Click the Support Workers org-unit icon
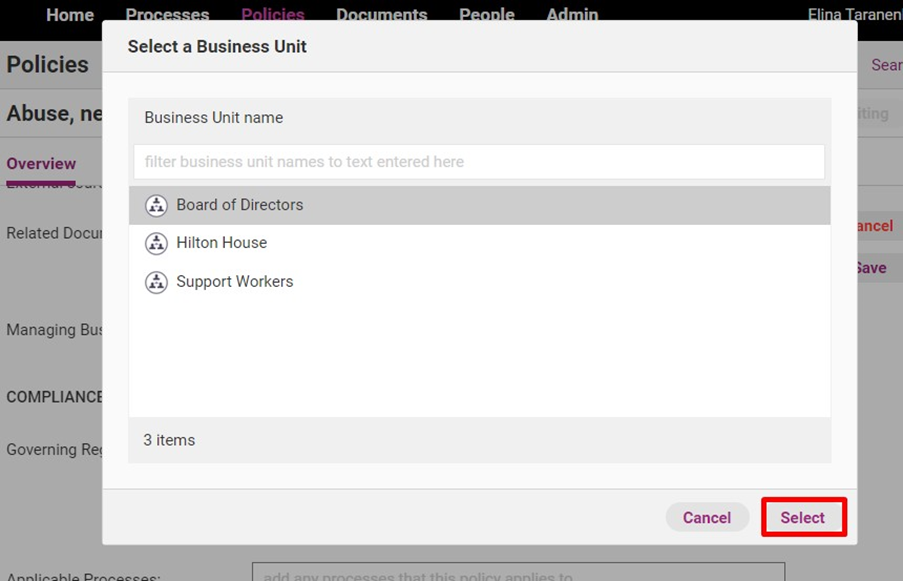 click(156, 282)
